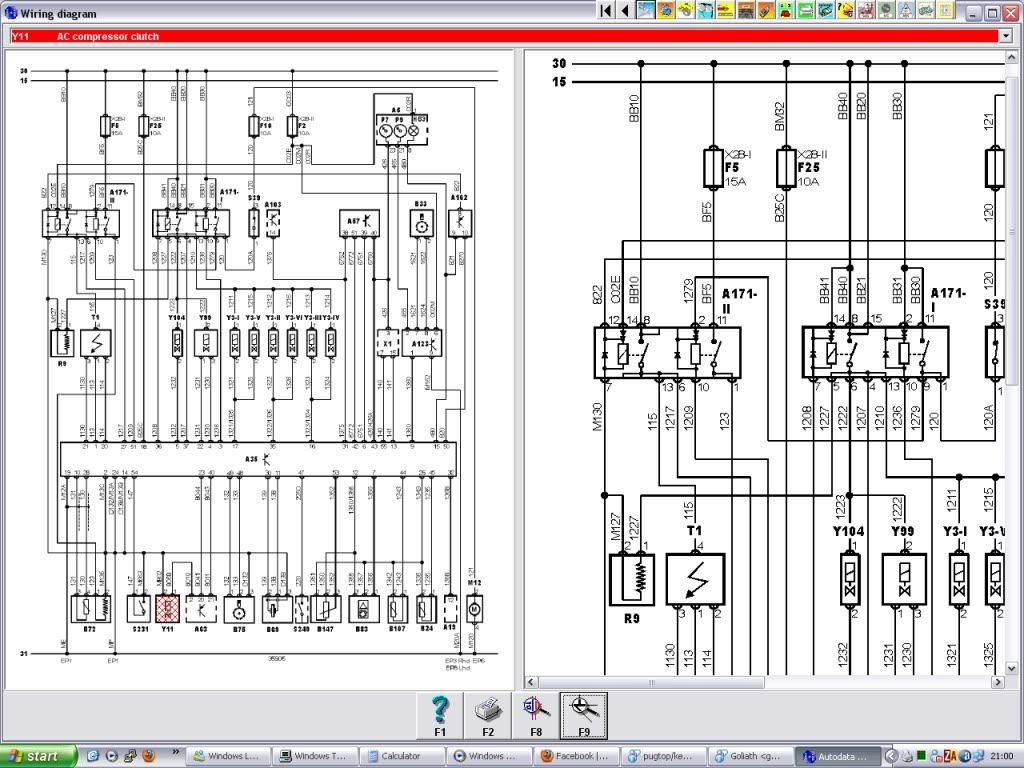Image resolution: width=1024 pixels, height=768 pixels.
Task: Activate the F8 magnifier comparison tool
Action: pyautogui.click(x=536, y=713)
